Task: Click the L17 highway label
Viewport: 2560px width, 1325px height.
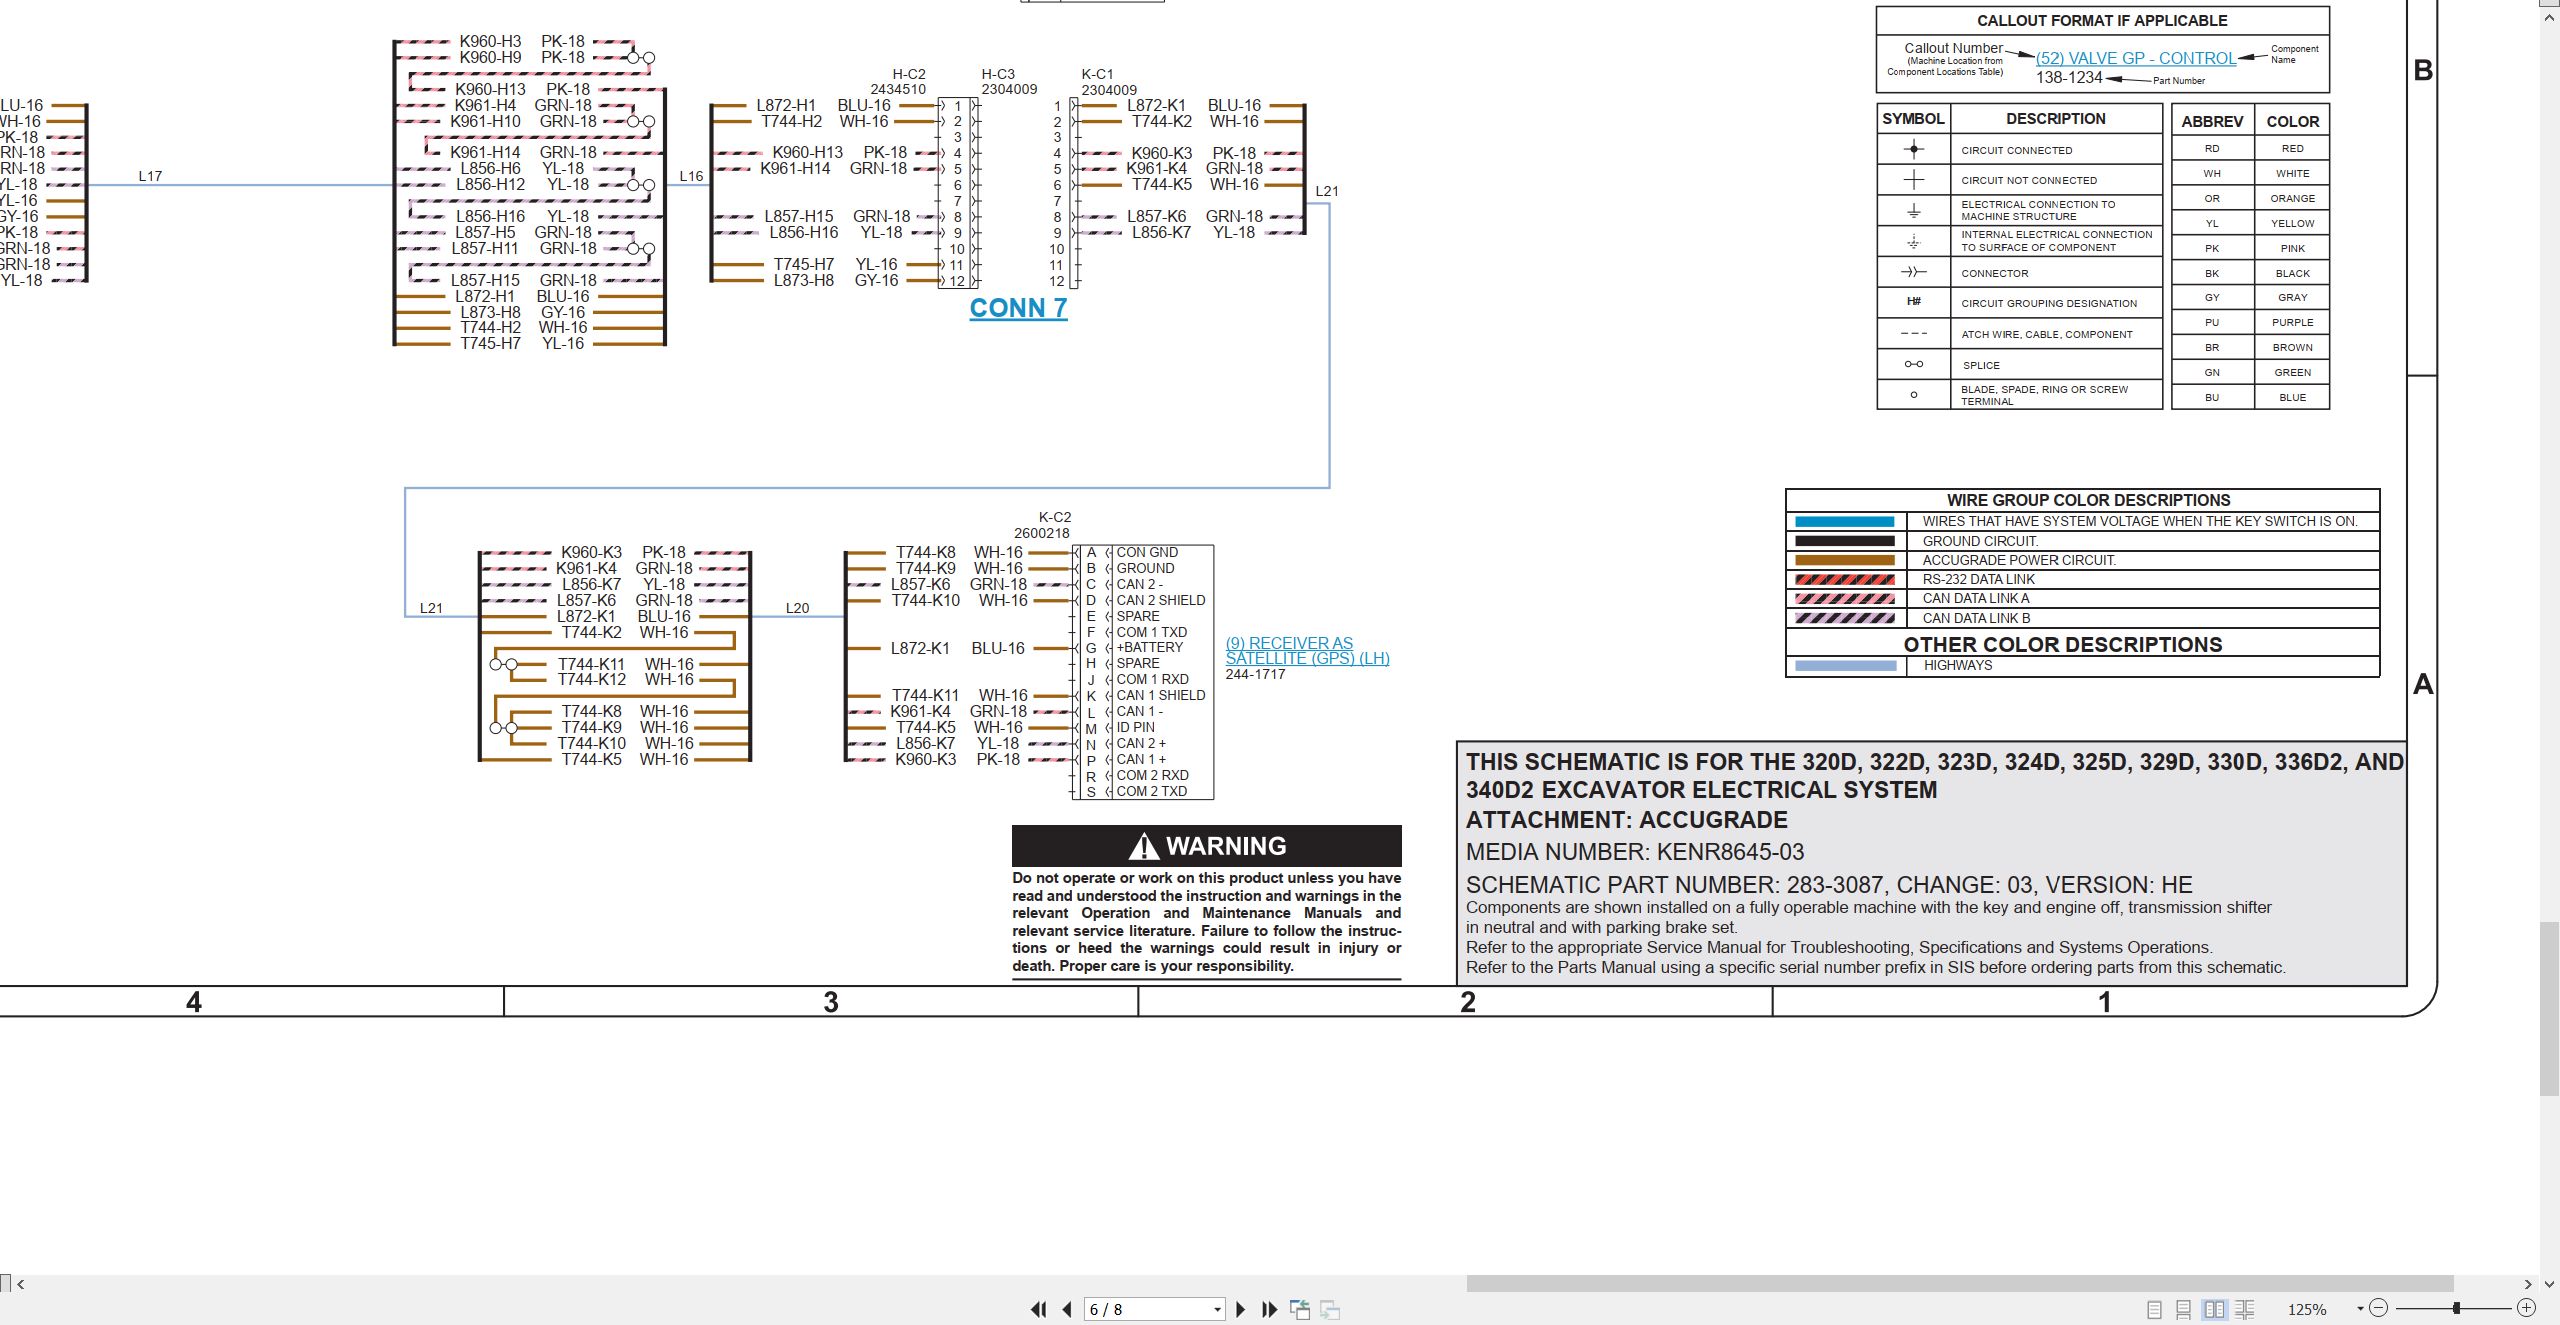Action: (150, 176)
